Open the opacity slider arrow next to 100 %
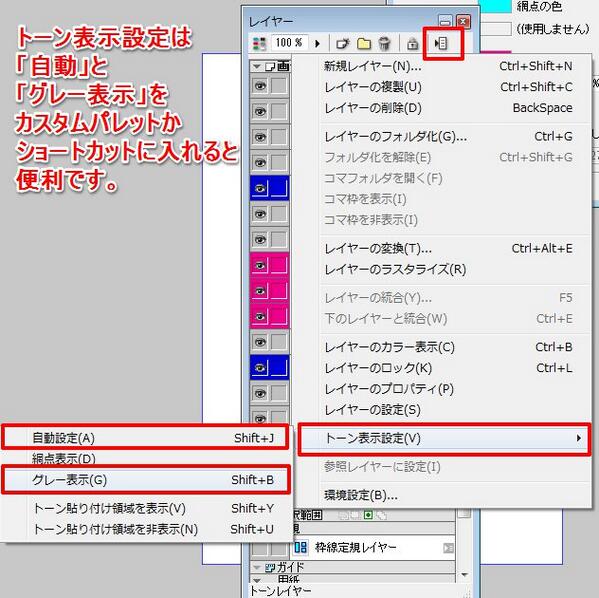Viewport: 599px width, 598px height. 317,44
